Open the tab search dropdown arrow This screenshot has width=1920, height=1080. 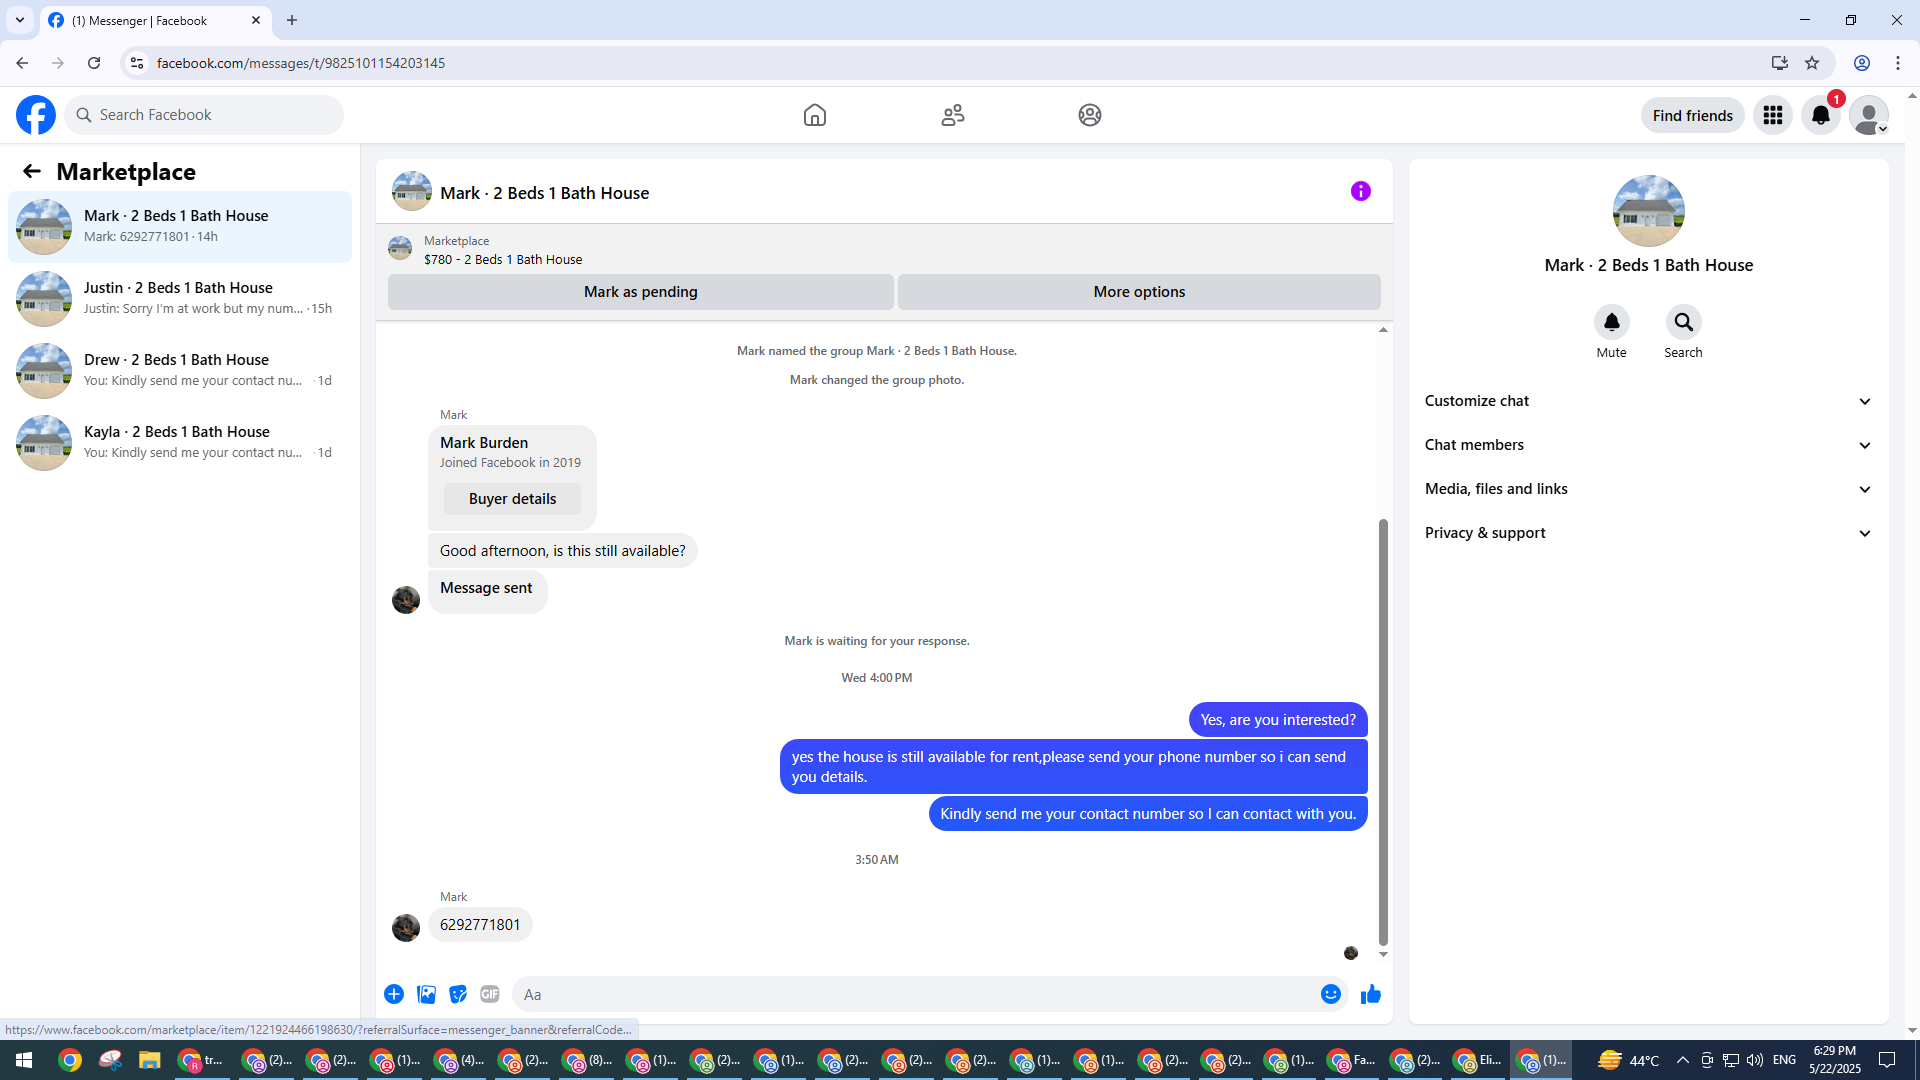point(20,20)
